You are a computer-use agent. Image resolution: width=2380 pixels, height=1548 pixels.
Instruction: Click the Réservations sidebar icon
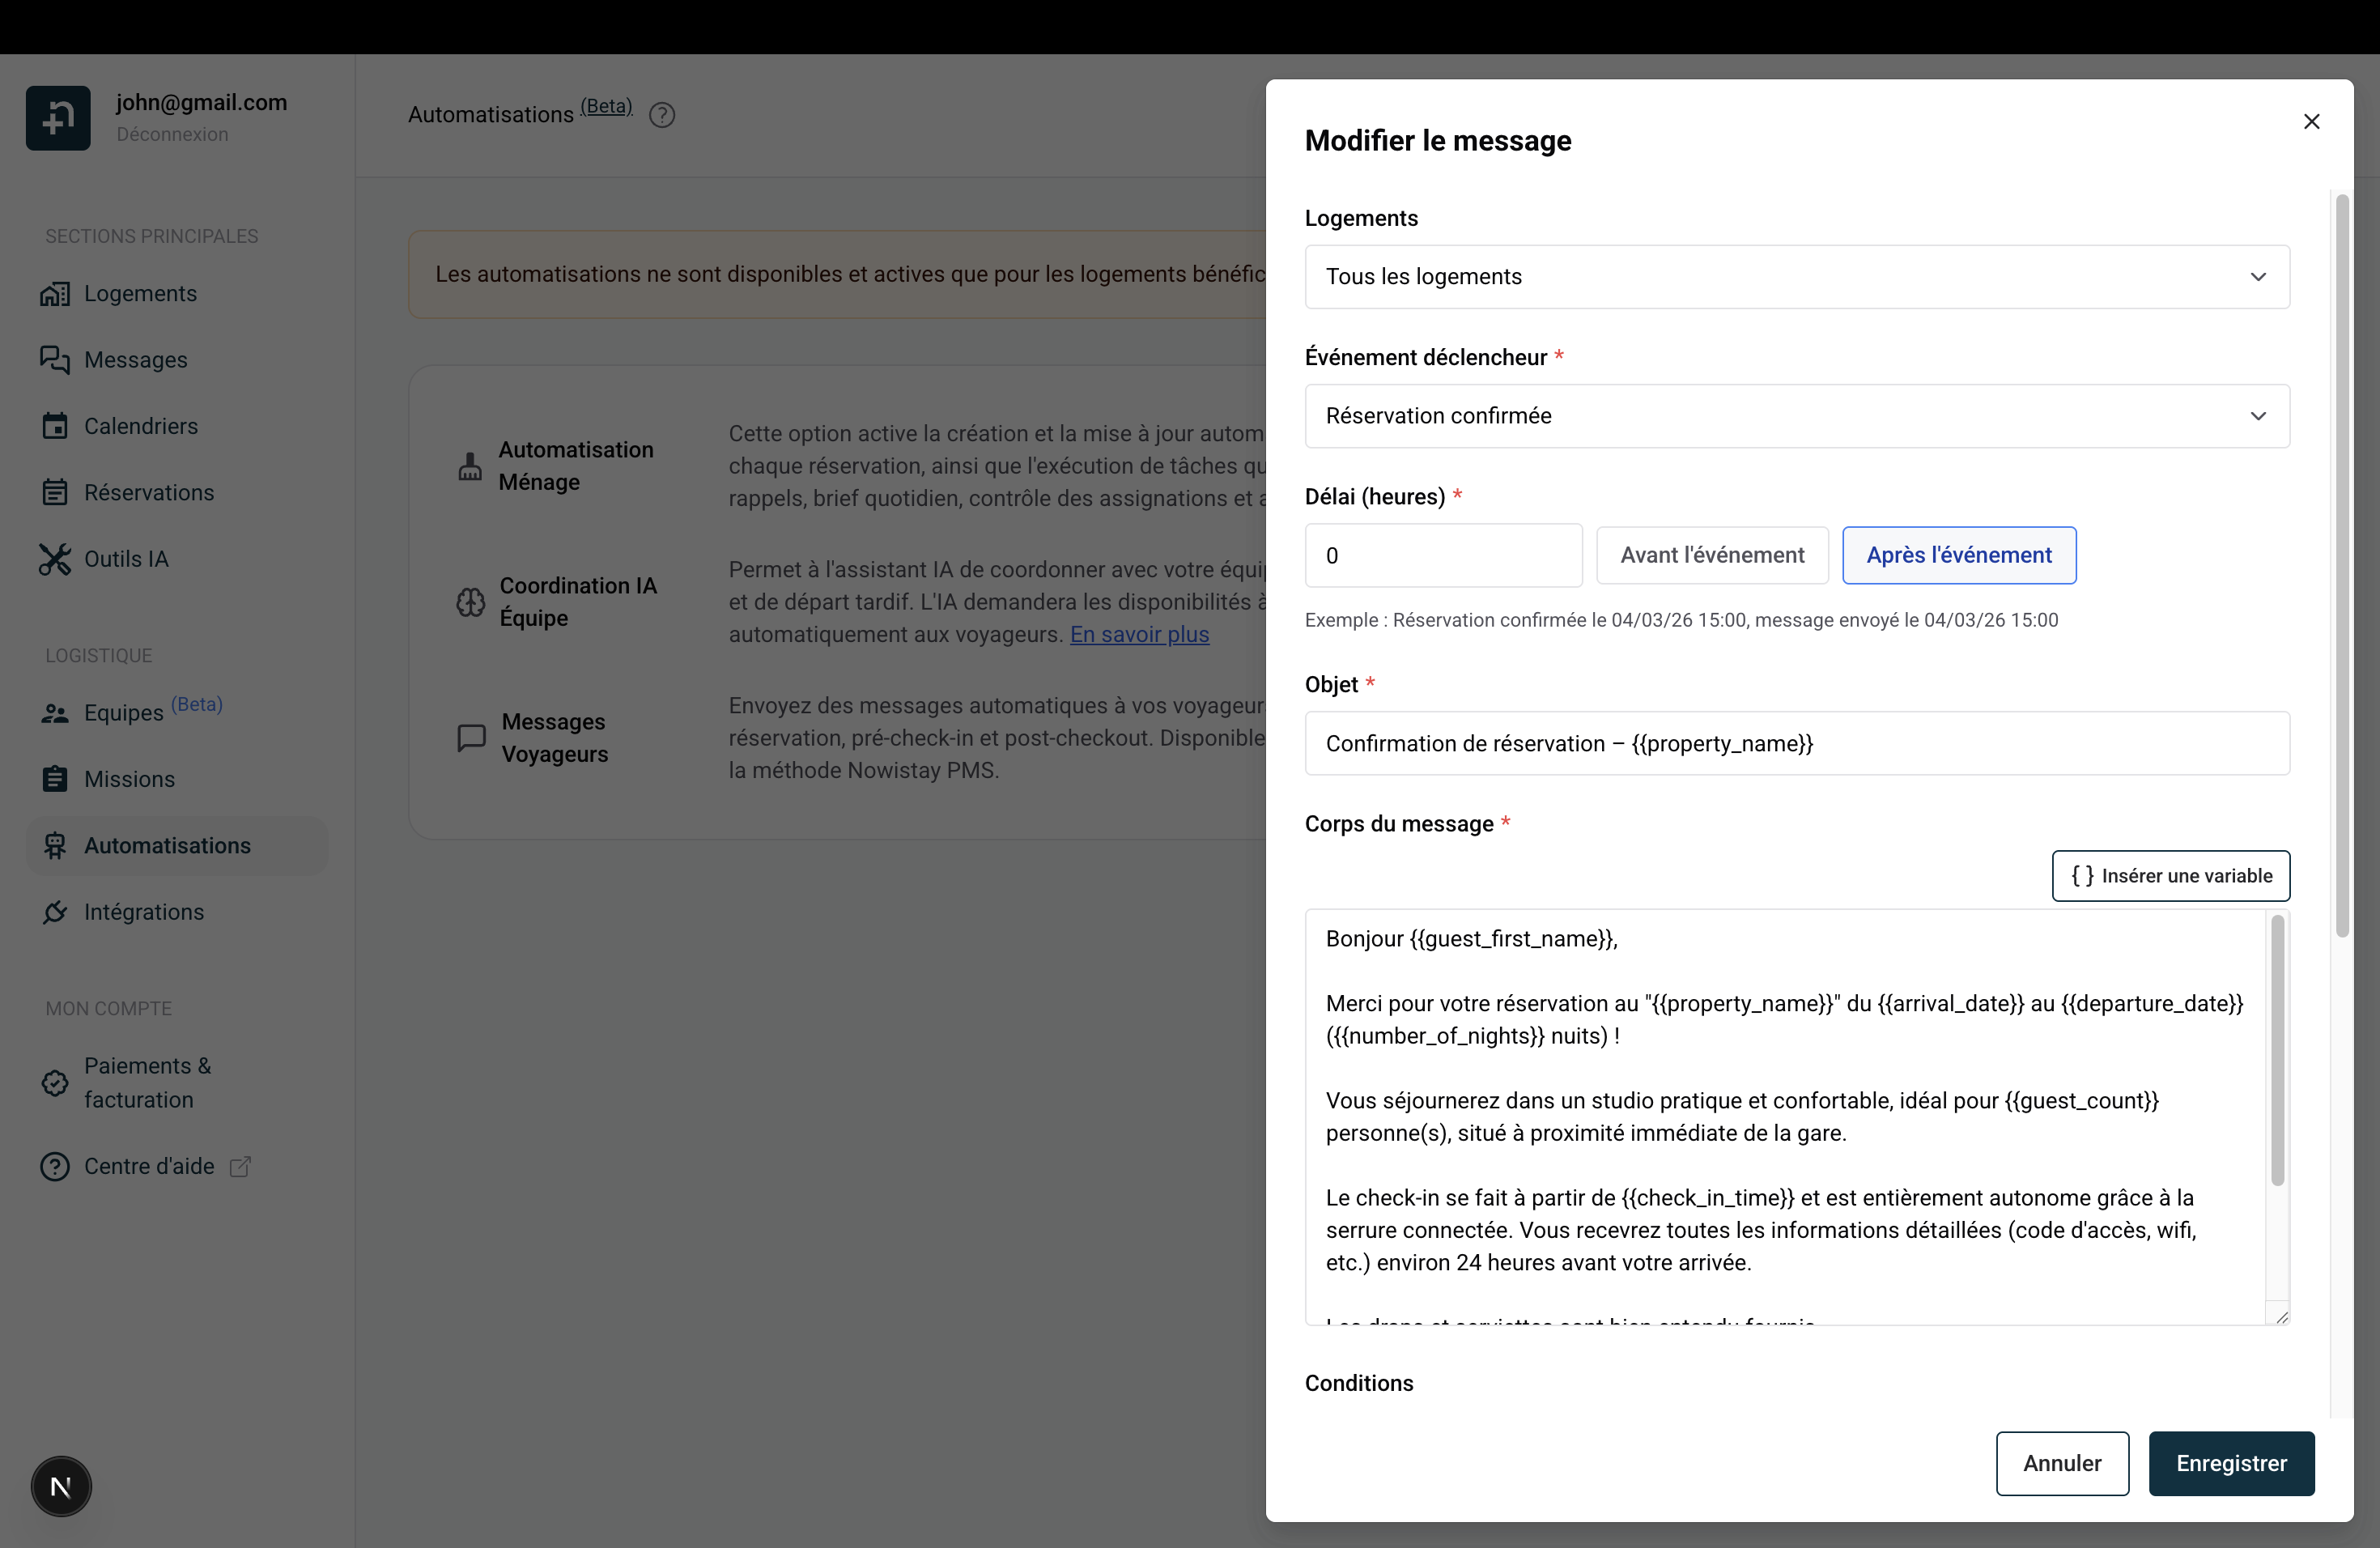pyautogui.click(x=57, y=492)
